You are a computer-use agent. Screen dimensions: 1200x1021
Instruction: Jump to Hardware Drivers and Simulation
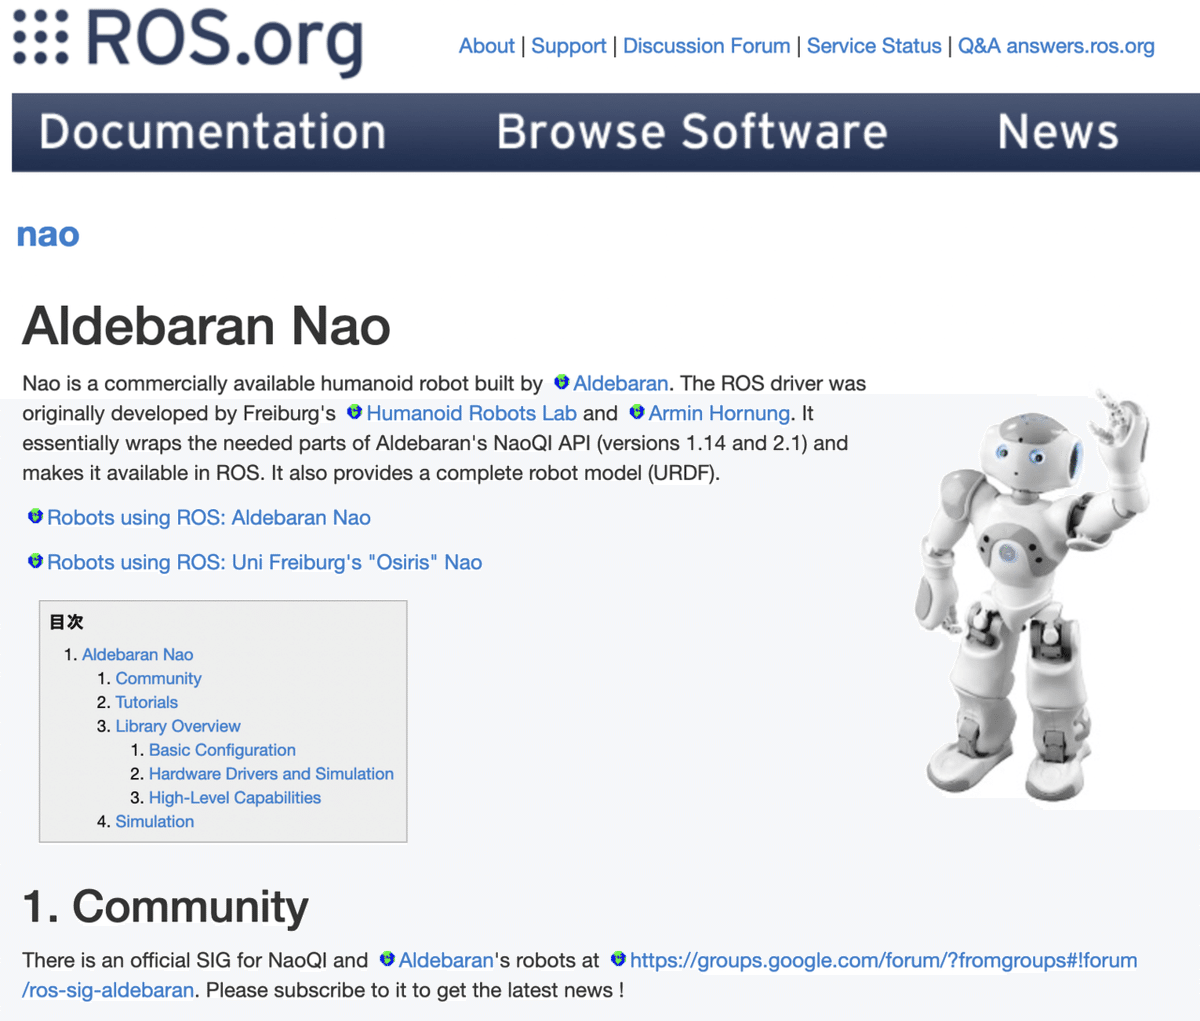point(271,774)
